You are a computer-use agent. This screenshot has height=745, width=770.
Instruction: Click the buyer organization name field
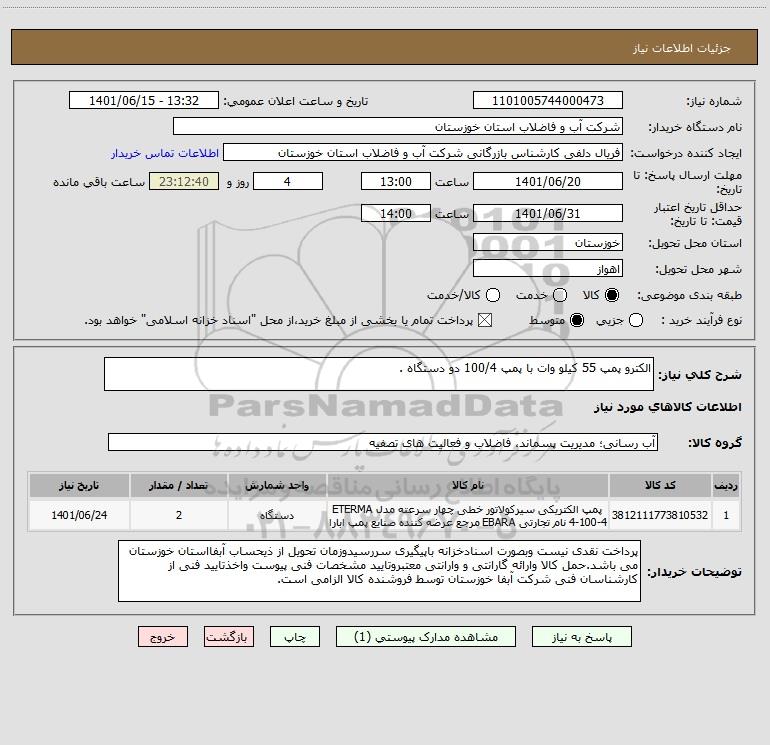(398, 126)
